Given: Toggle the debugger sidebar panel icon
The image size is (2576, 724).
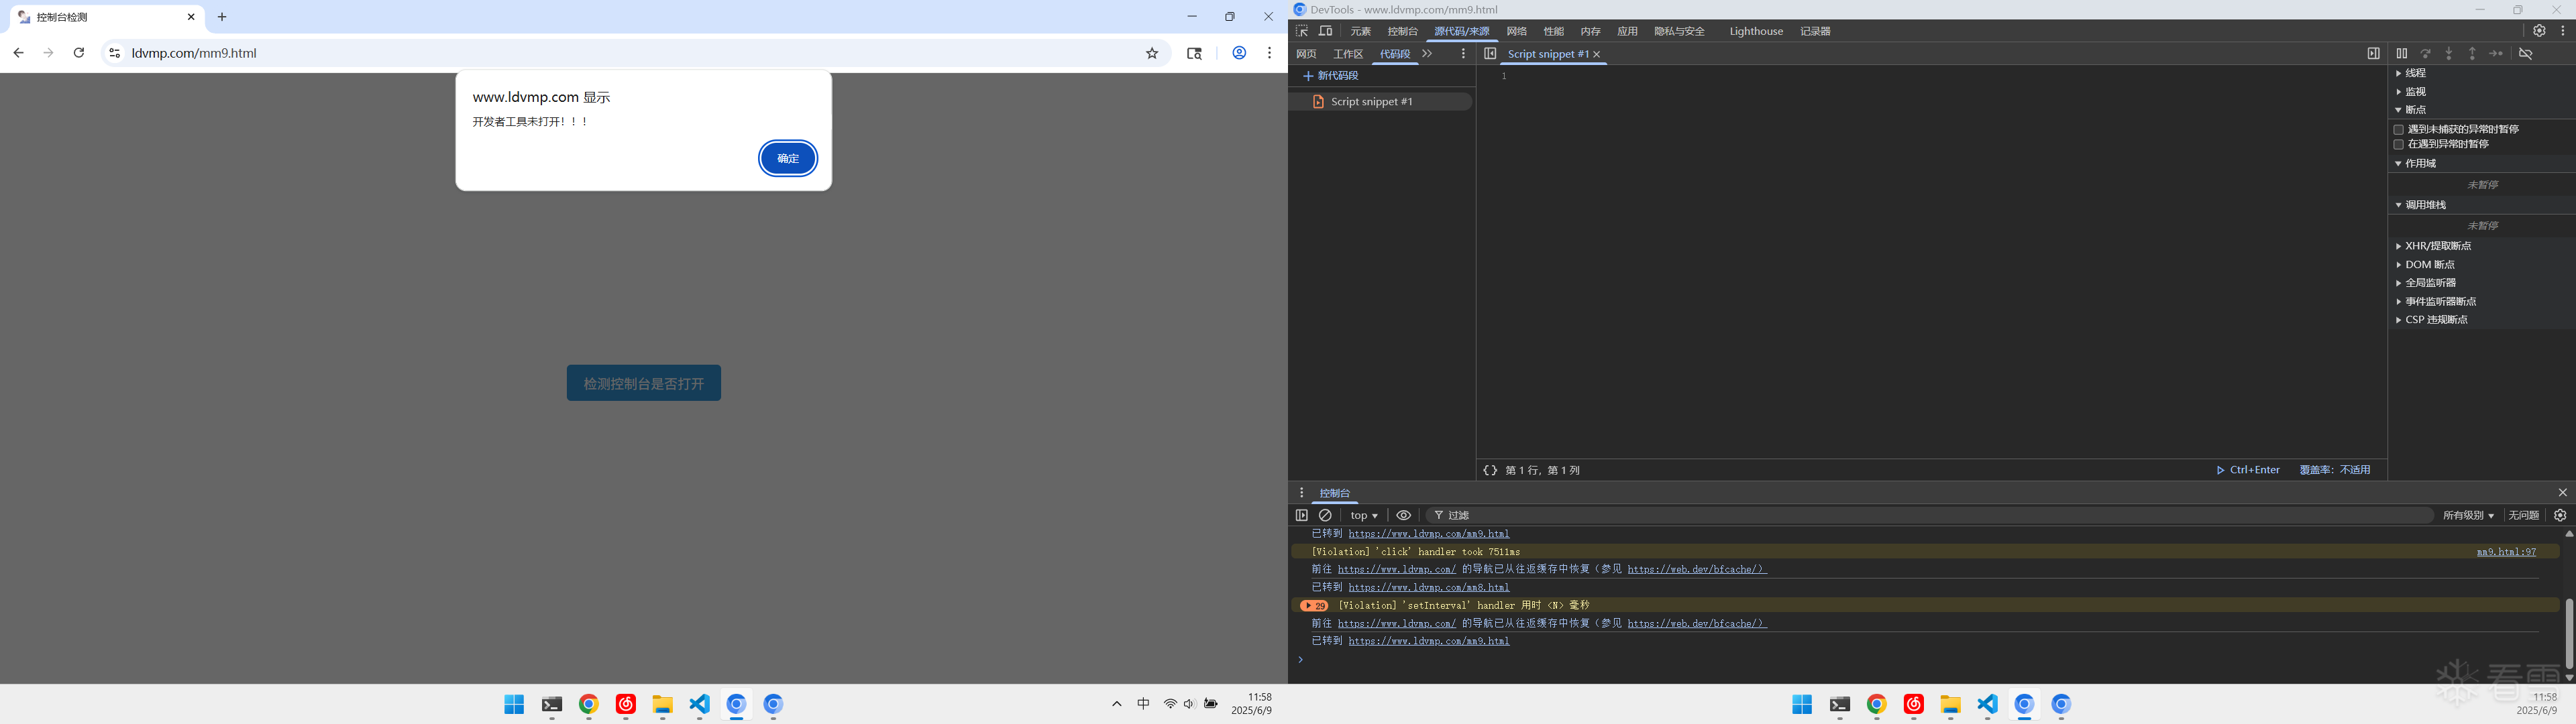Looking at the screenshot, I should point(2374,54).
